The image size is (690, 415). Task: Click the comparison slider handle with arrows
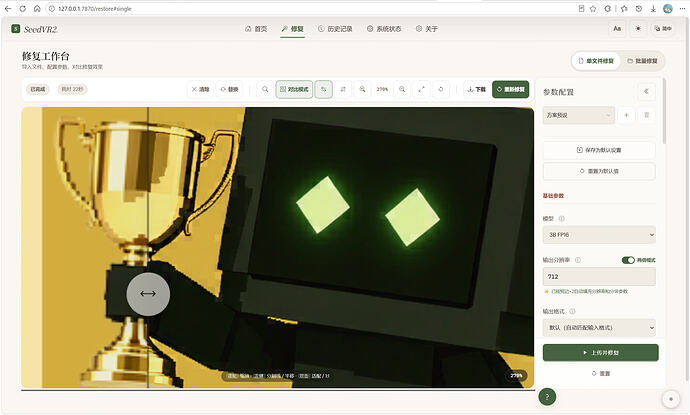click(x=148, y=294)
